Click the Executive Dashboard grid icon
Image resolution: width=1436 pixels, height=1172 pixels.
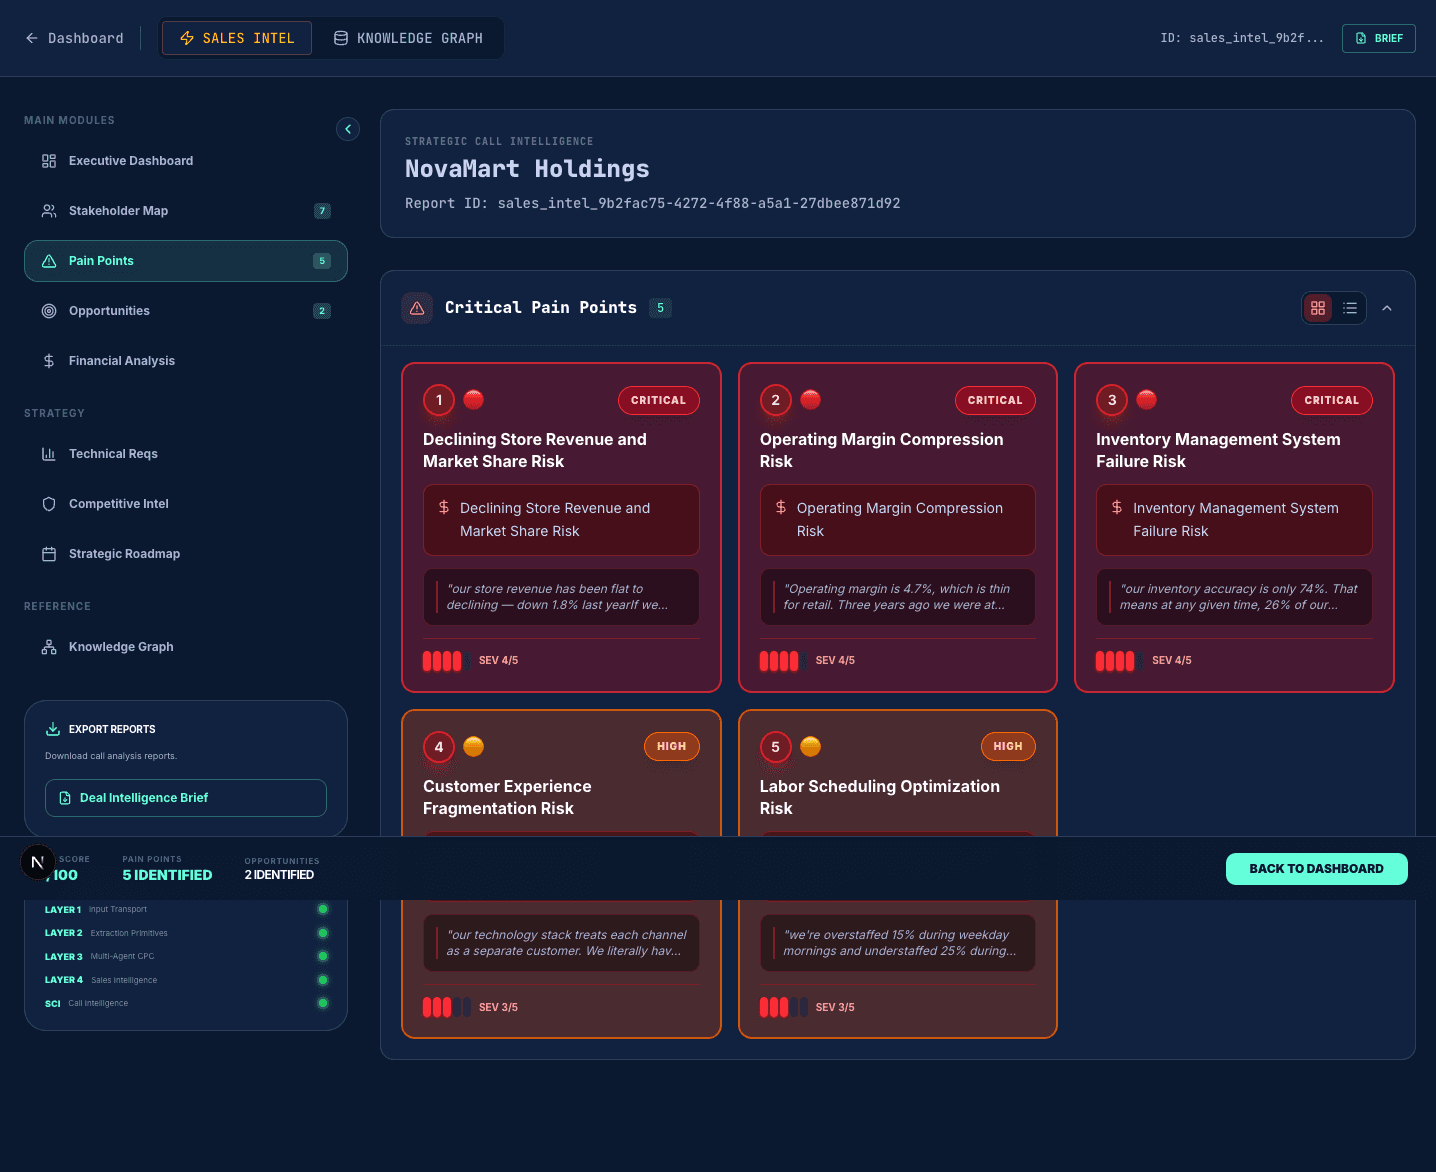(x=49, y=161)
